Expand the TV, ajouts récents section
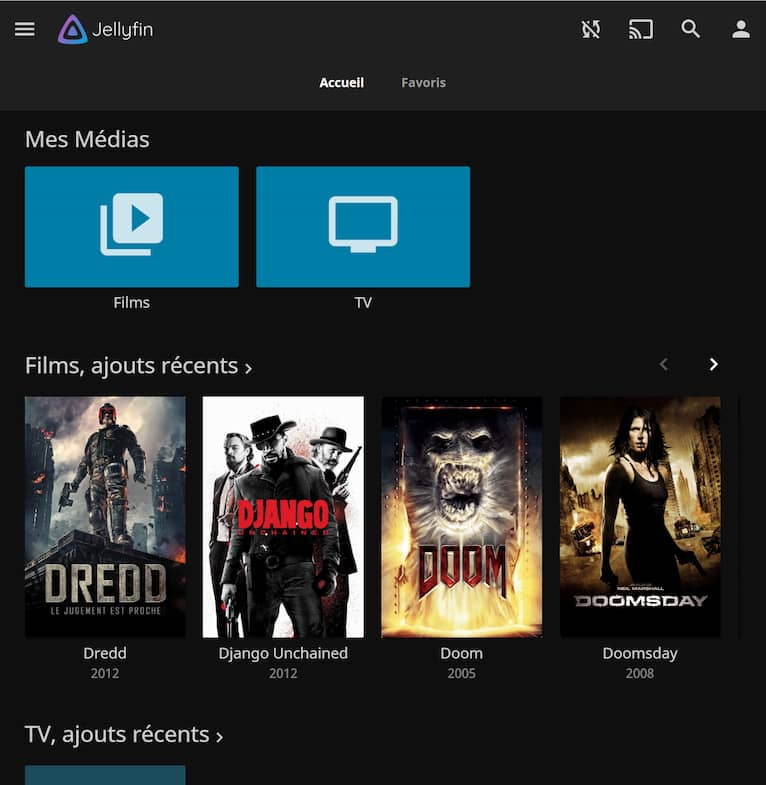 tap(124, 735)
